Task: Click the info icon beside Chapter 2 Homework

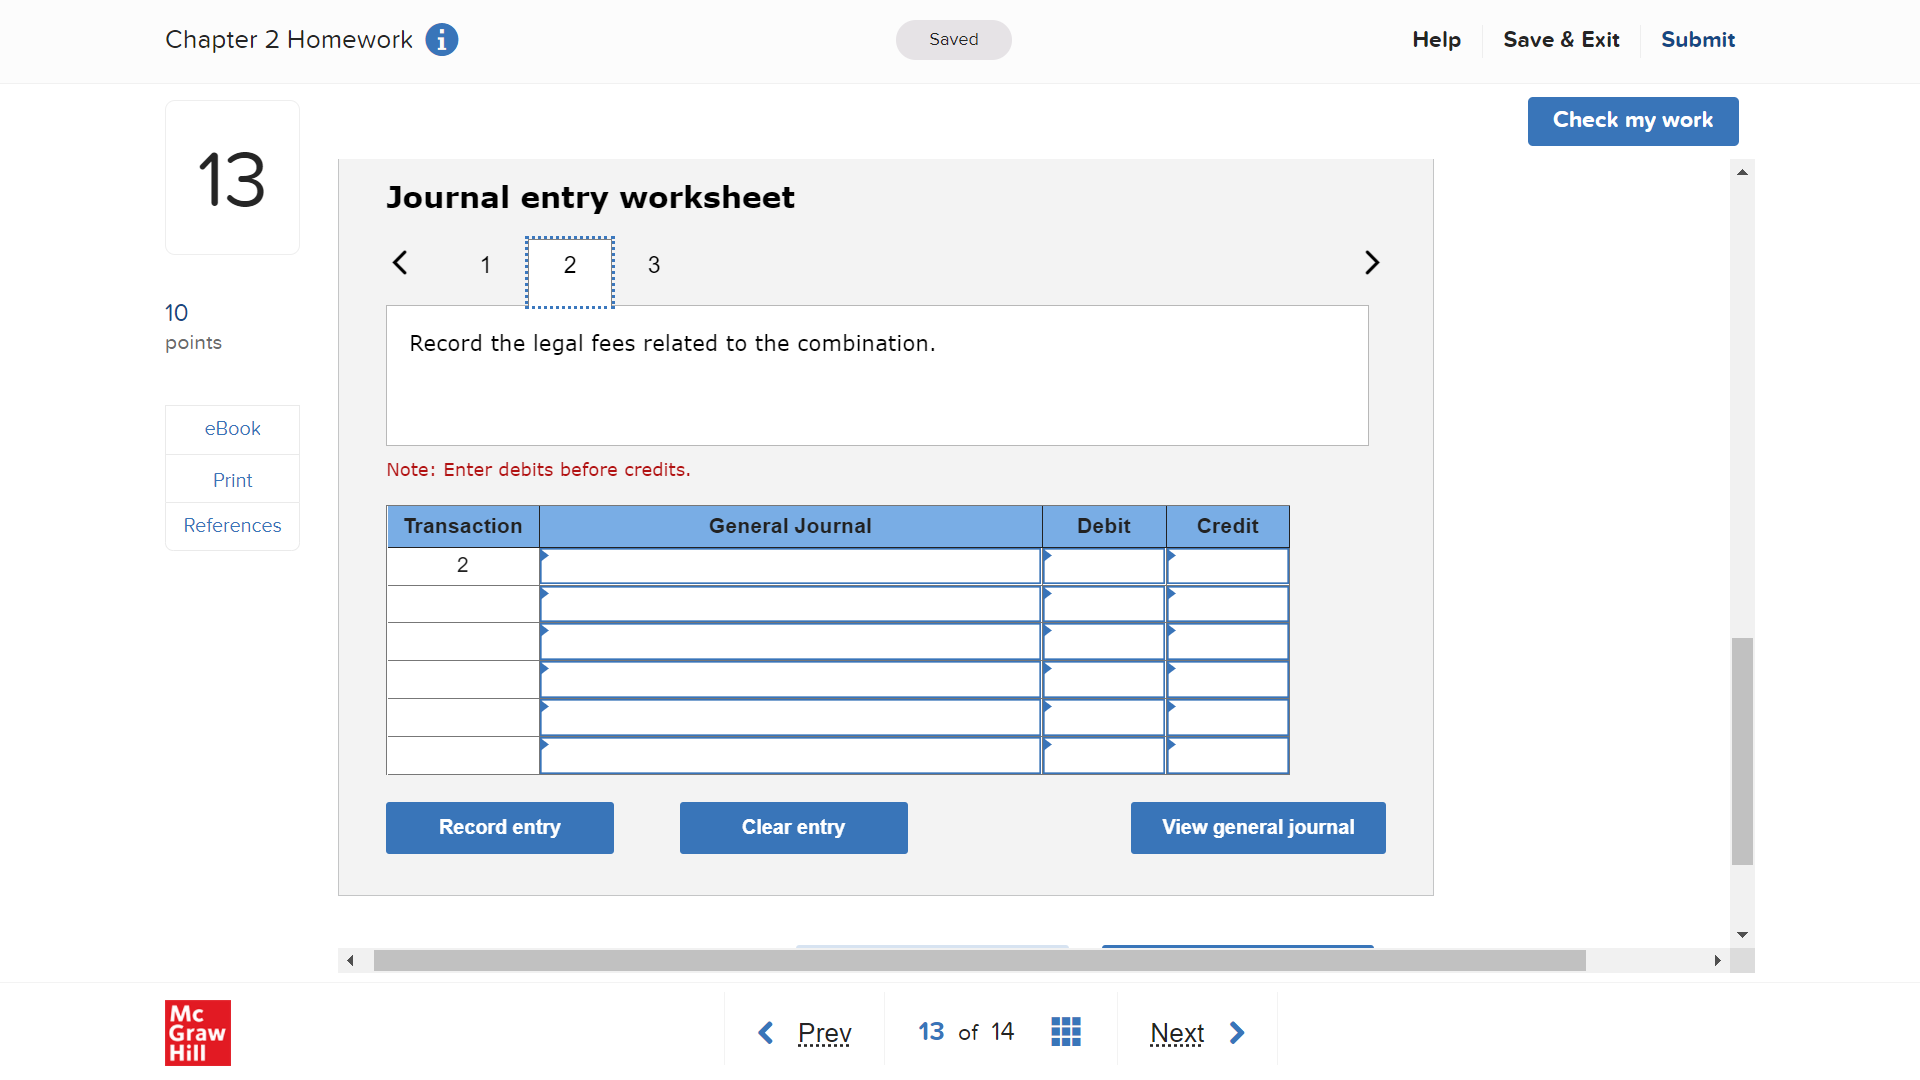Action: (x=441, y=40)
